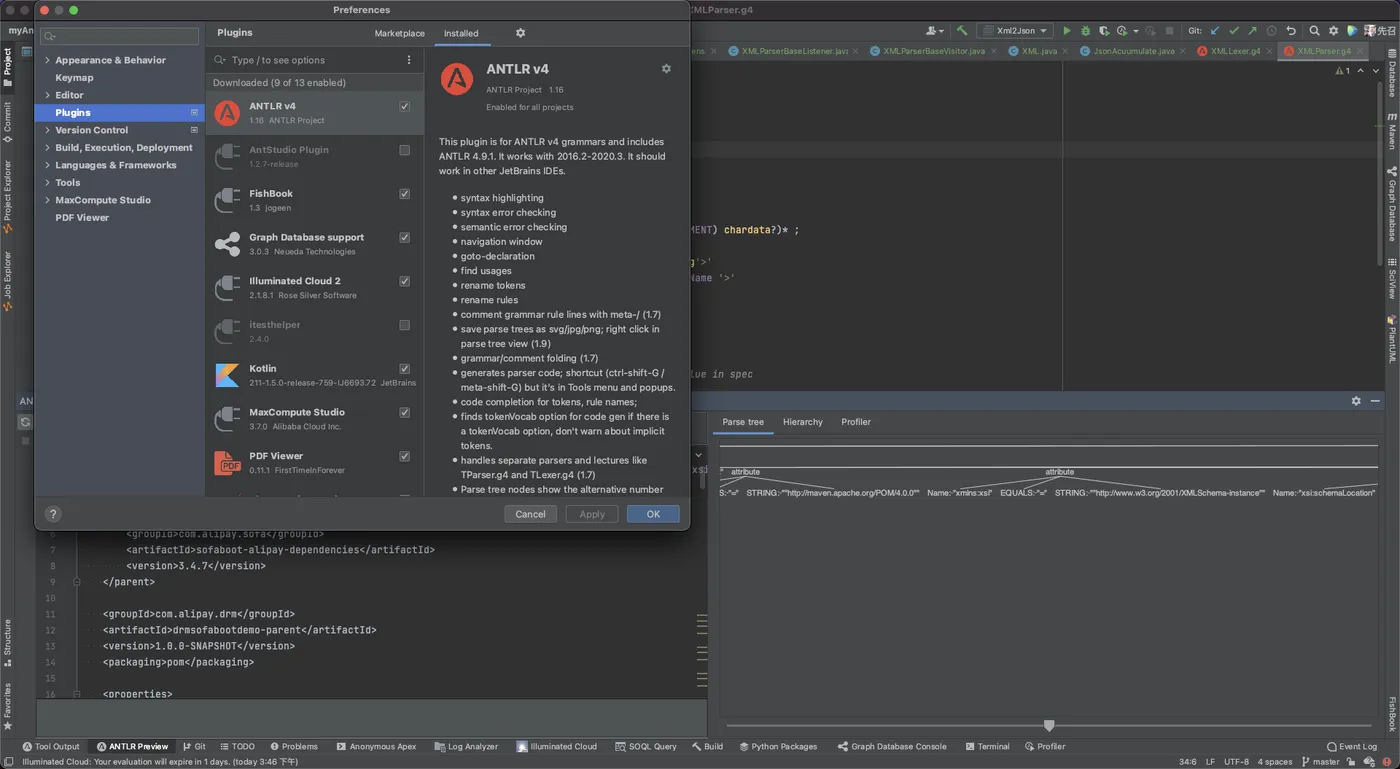Switch to the Marketplace tab

pos(400,34)
